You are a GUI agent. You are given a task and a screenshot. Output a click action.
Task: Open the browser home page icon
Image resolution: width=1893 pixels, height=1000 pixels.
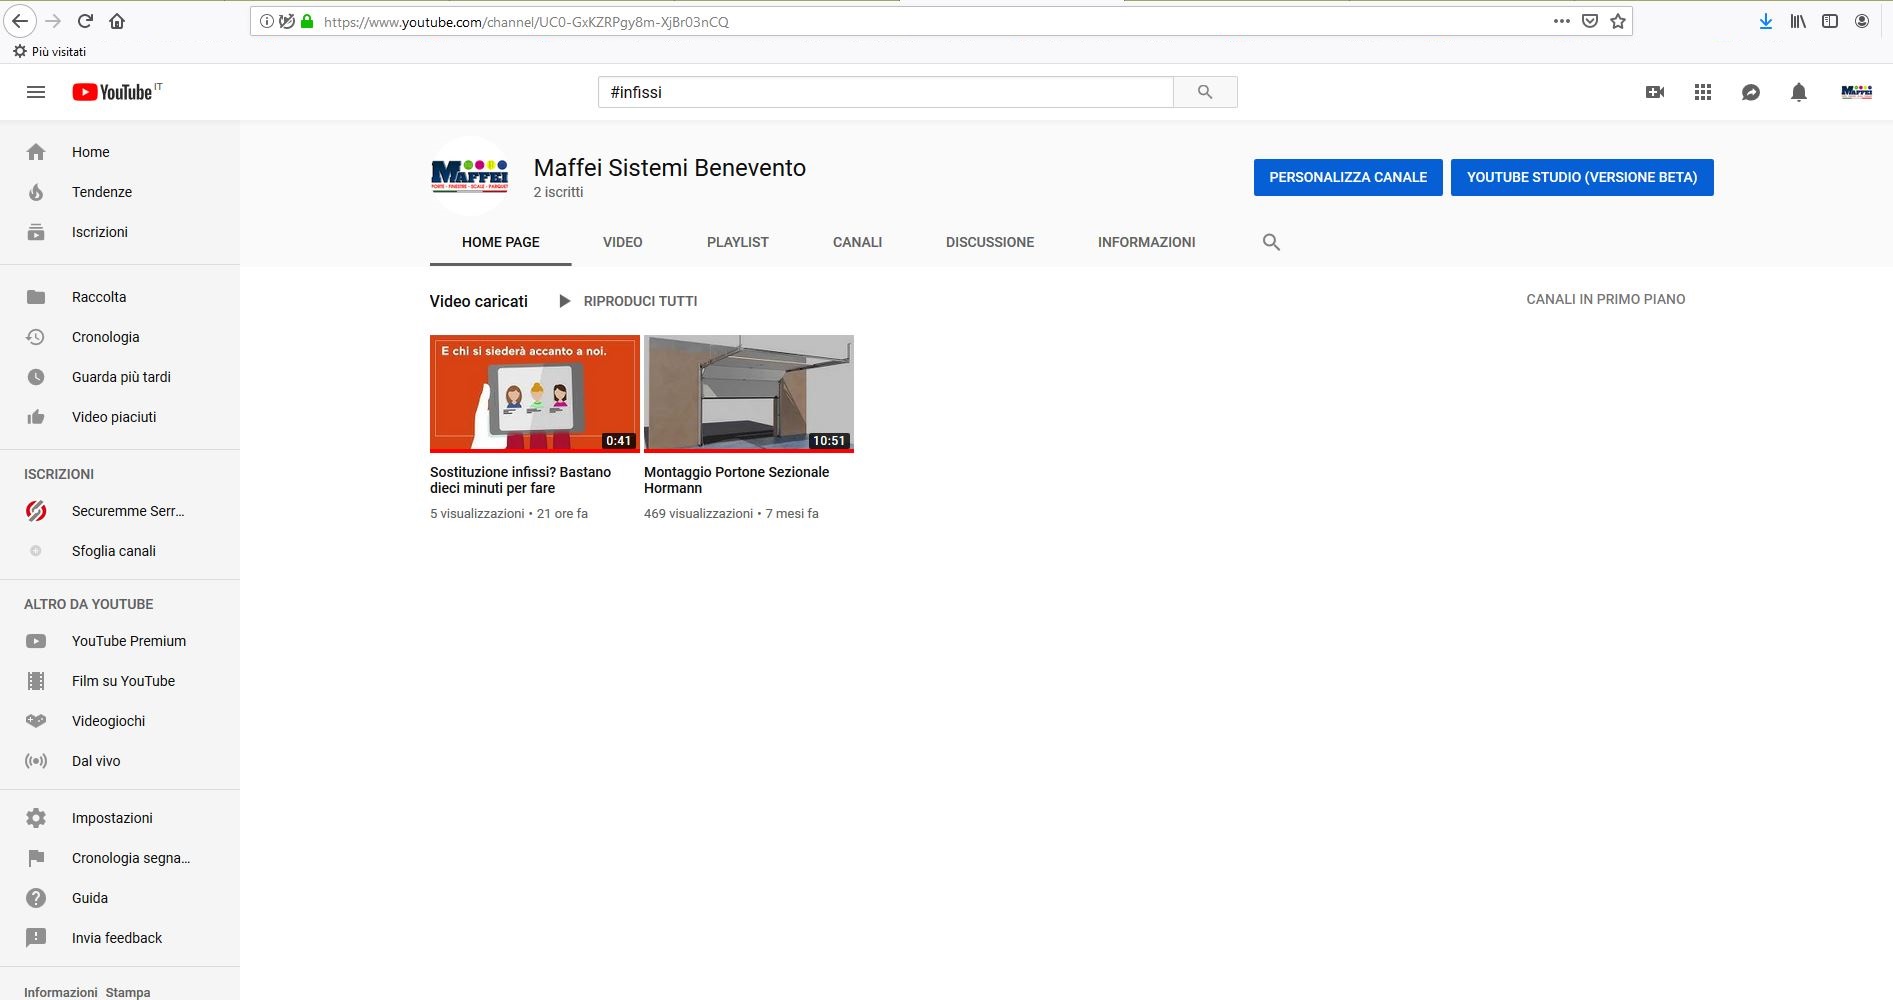(x=117, y=21)
